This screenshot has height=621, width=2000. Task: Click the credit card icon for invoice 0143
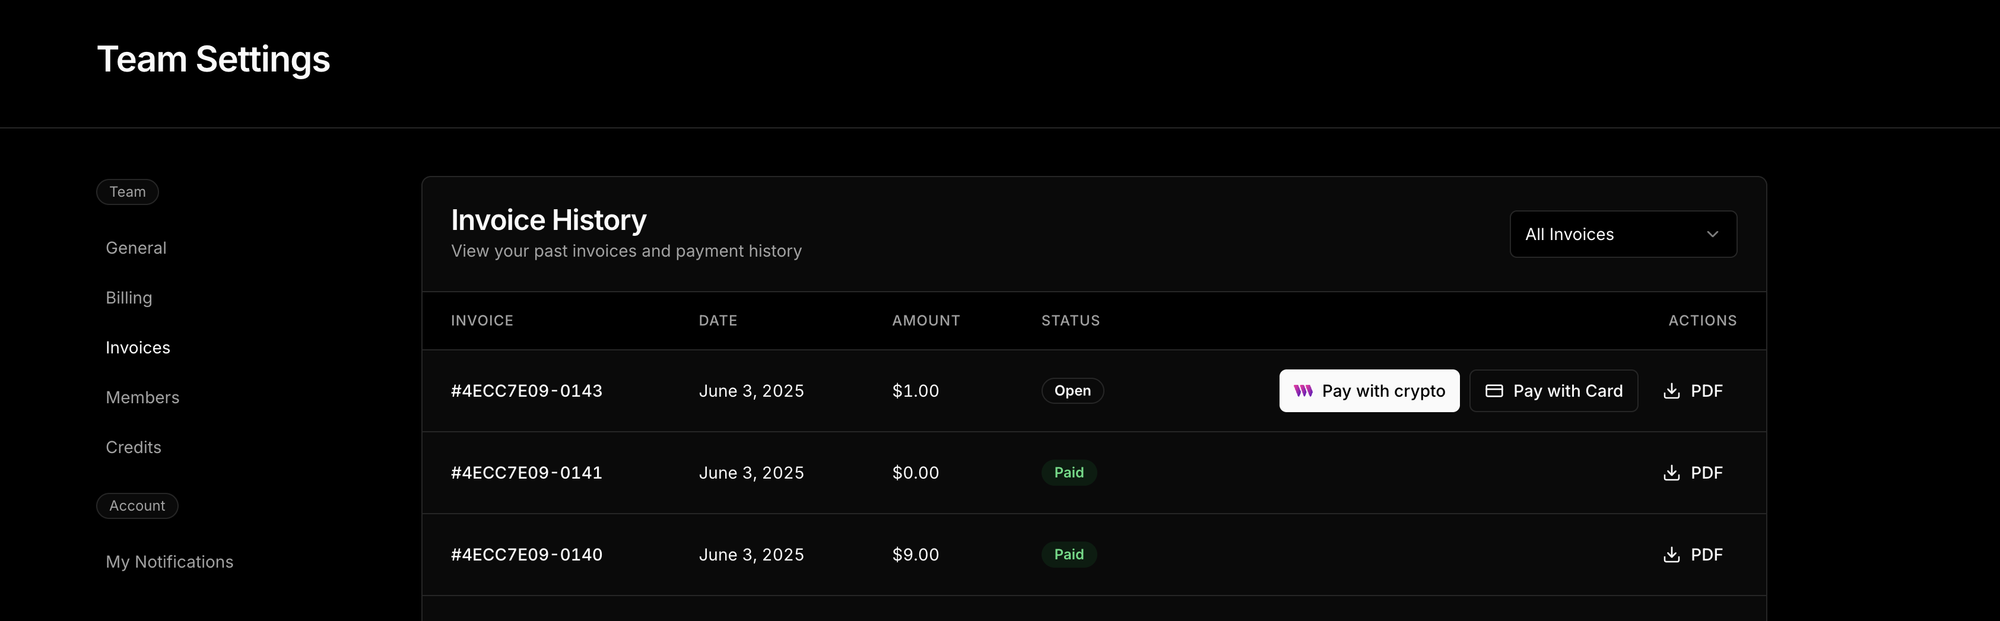pos(1494,391)
